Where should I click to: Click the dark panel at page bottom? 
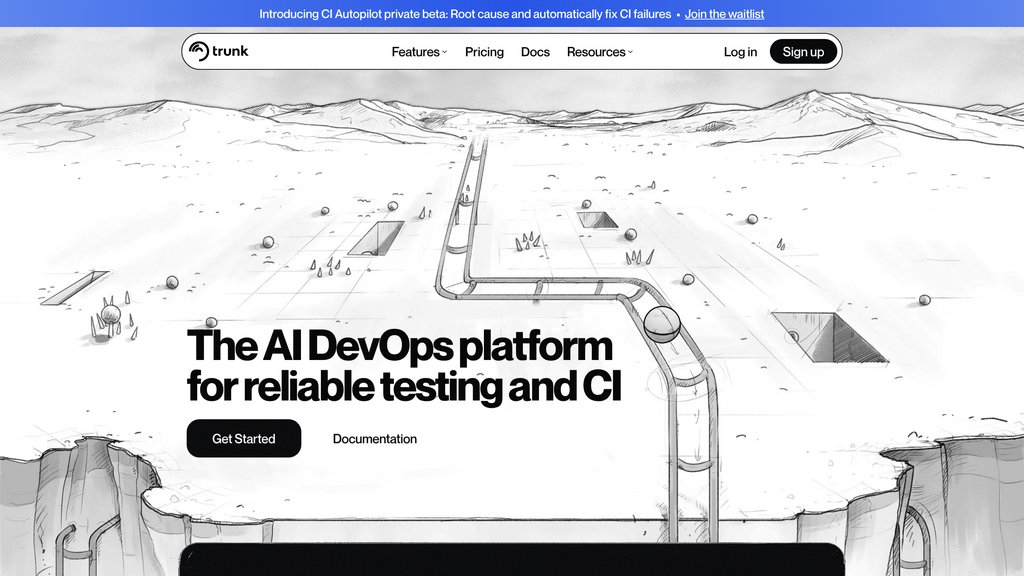pyautogui.click(x=512, y=559)
